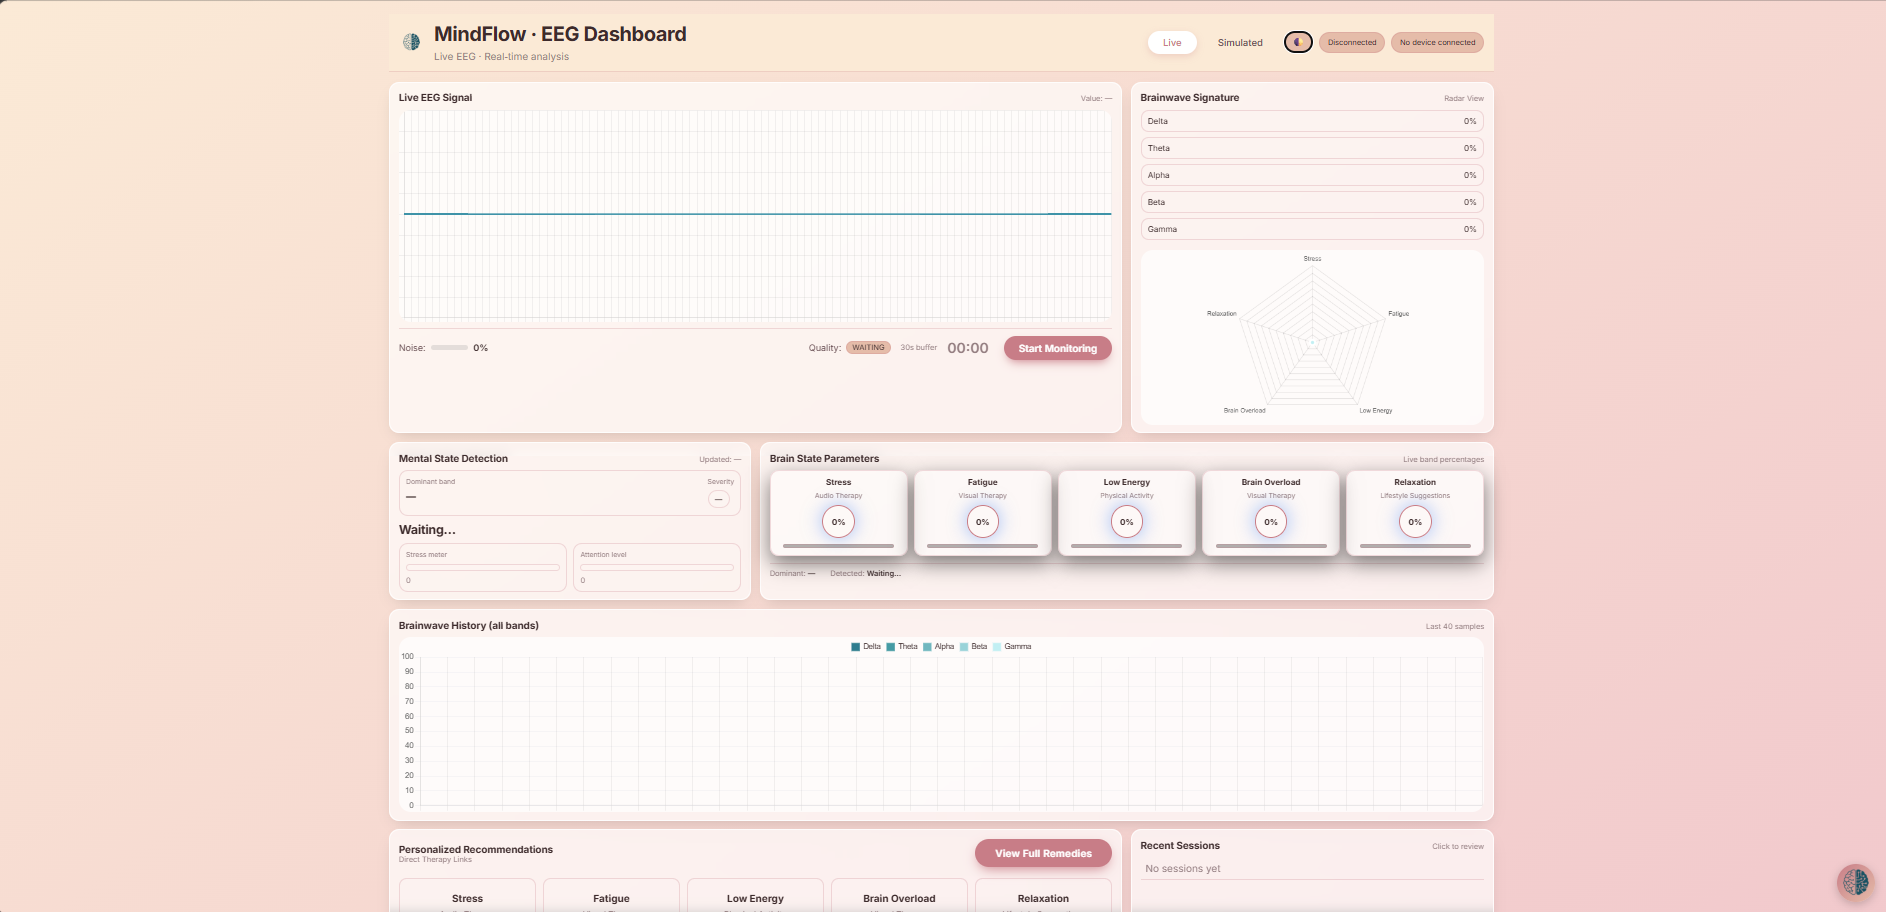
Task: Click the Severity dash indicator circle
Action: 719,499
